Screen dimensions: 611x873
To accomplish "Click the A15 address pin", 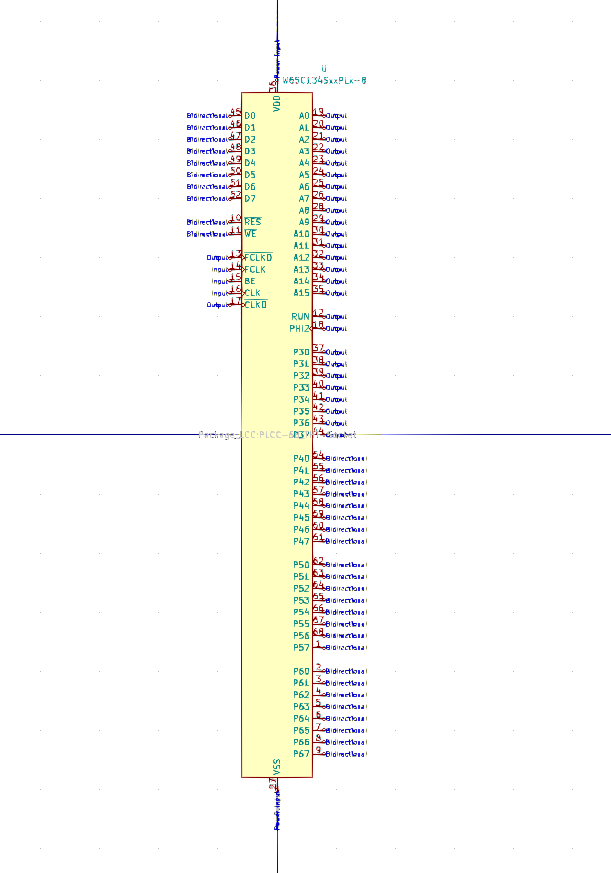I will [x=301, y=293].
